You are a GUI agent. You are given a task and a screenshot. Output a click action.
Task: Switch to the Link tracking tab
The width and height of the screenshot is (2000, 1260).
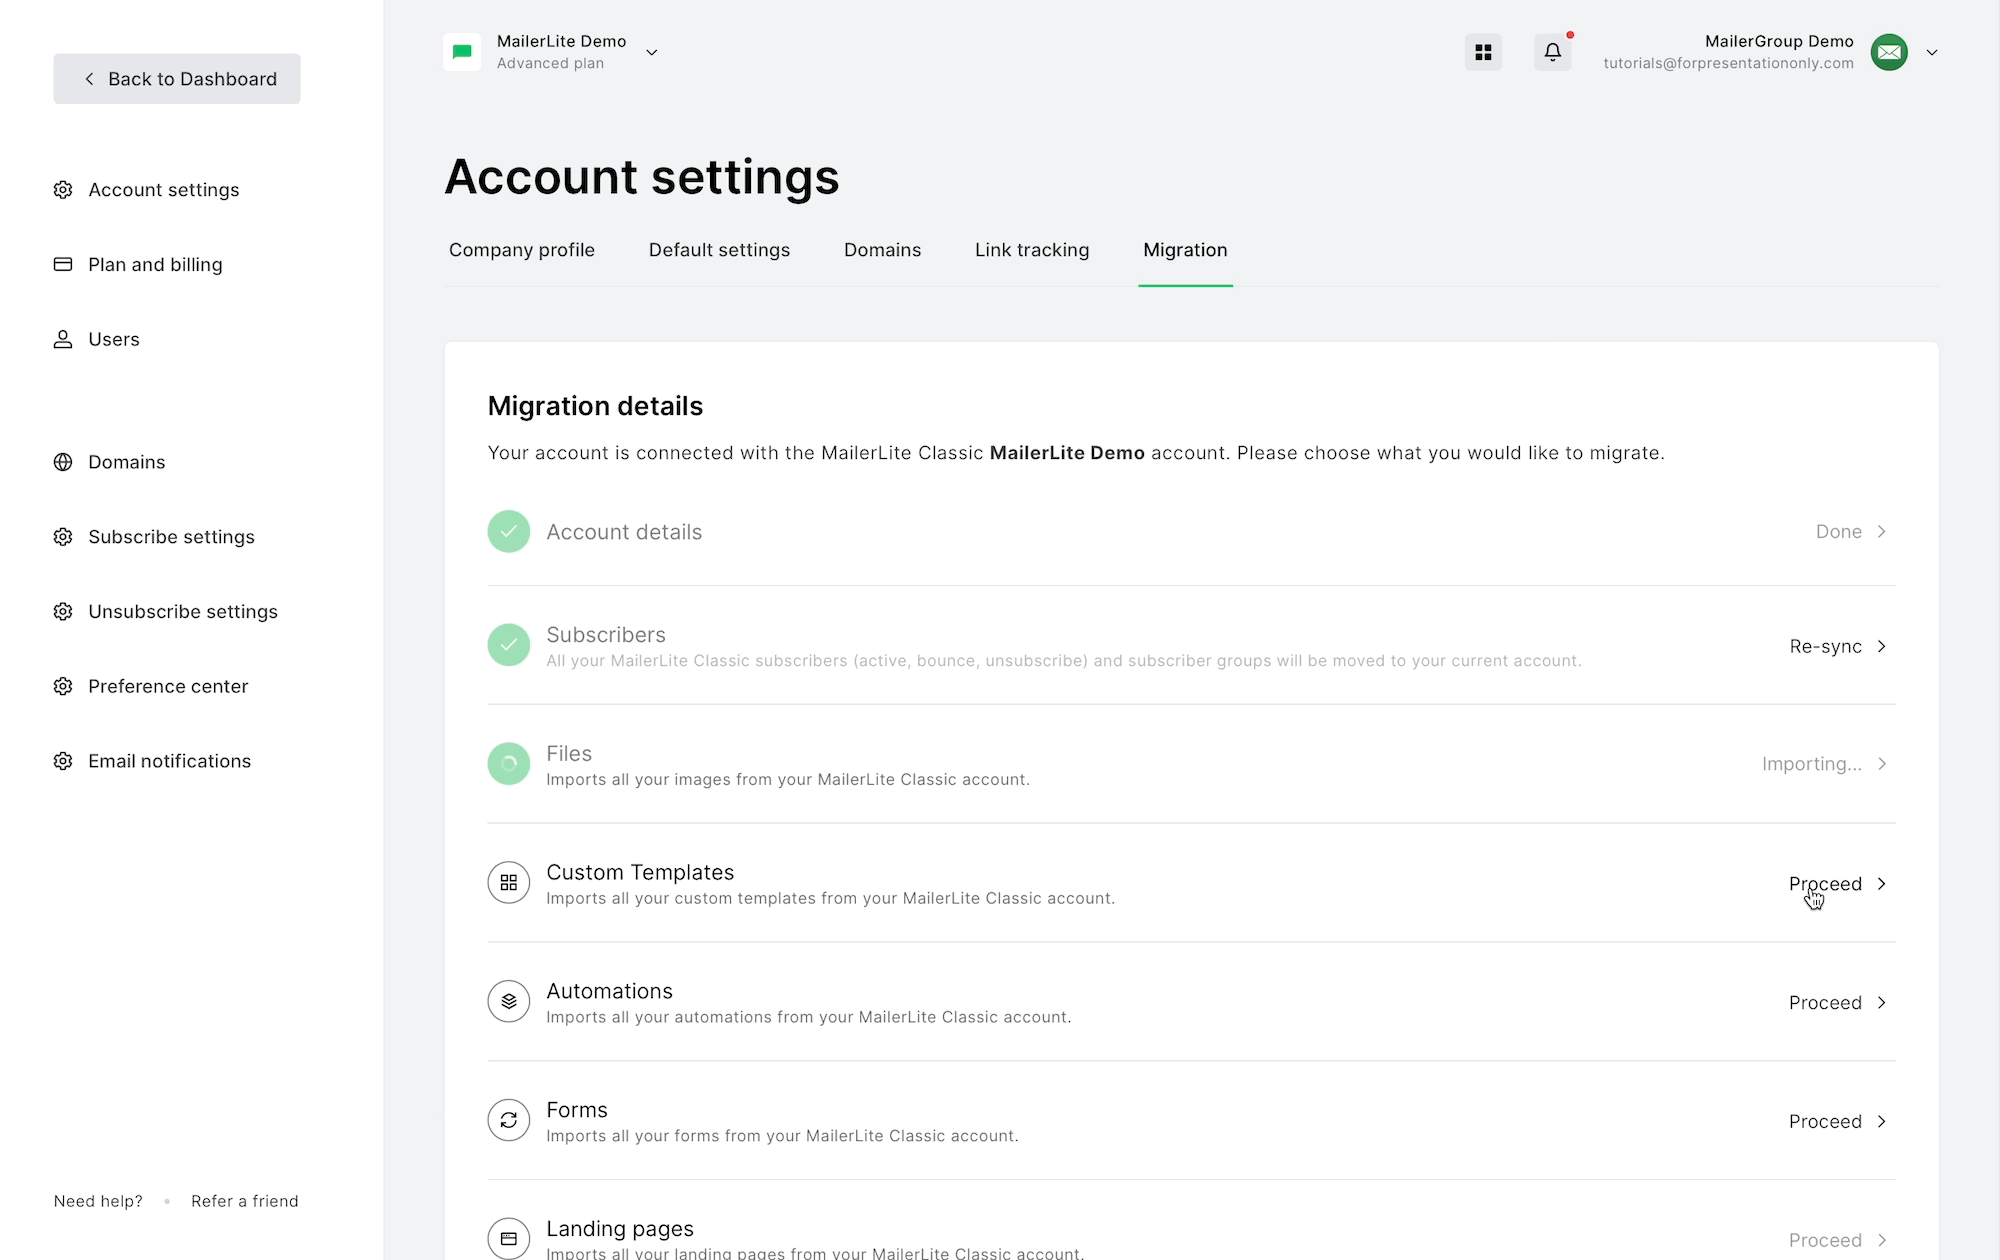pyautogui.click(x=1032, y=250)
